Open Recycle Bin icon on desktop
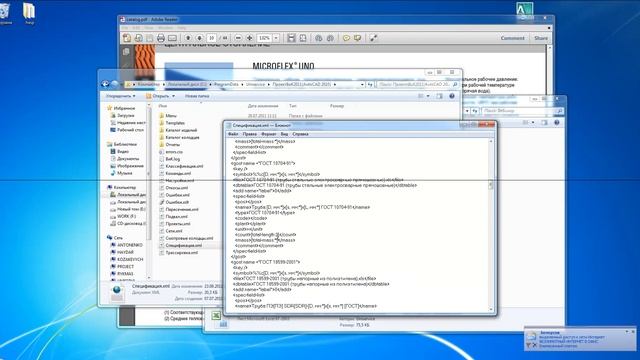640x360 pixels. [x=4, y=13]
